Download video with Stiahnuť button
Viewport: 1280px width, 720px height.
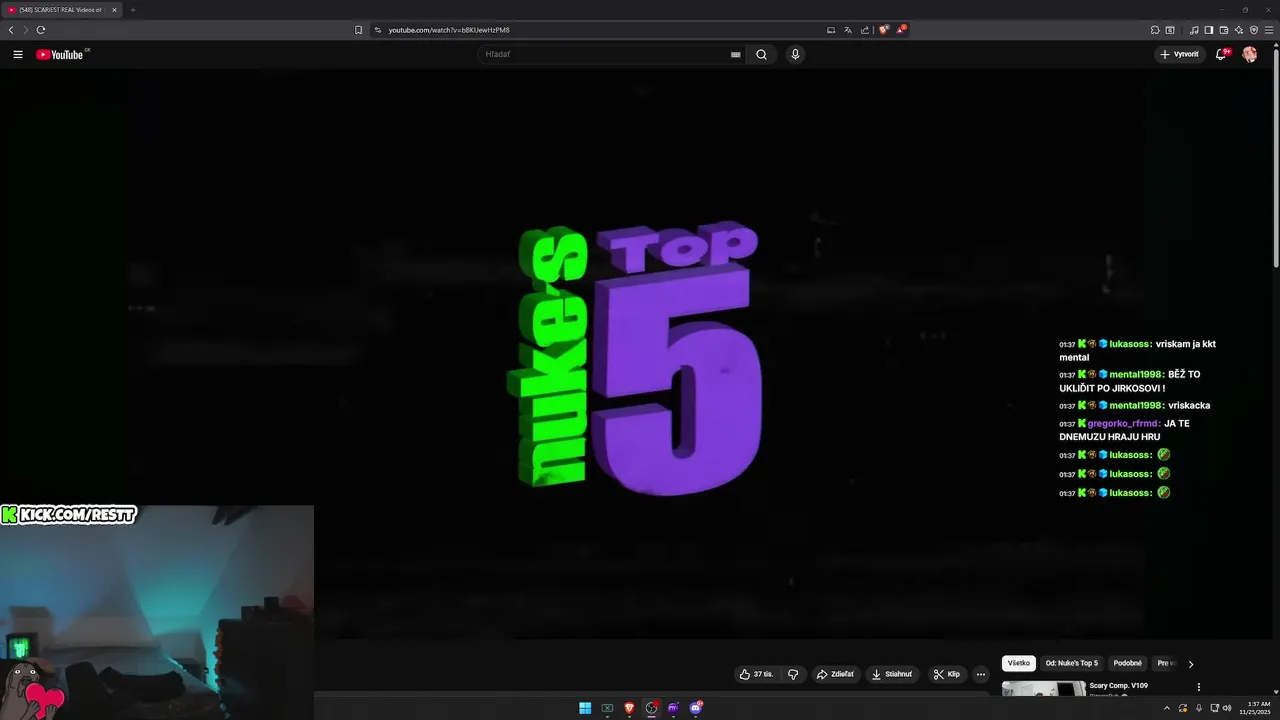892,674
